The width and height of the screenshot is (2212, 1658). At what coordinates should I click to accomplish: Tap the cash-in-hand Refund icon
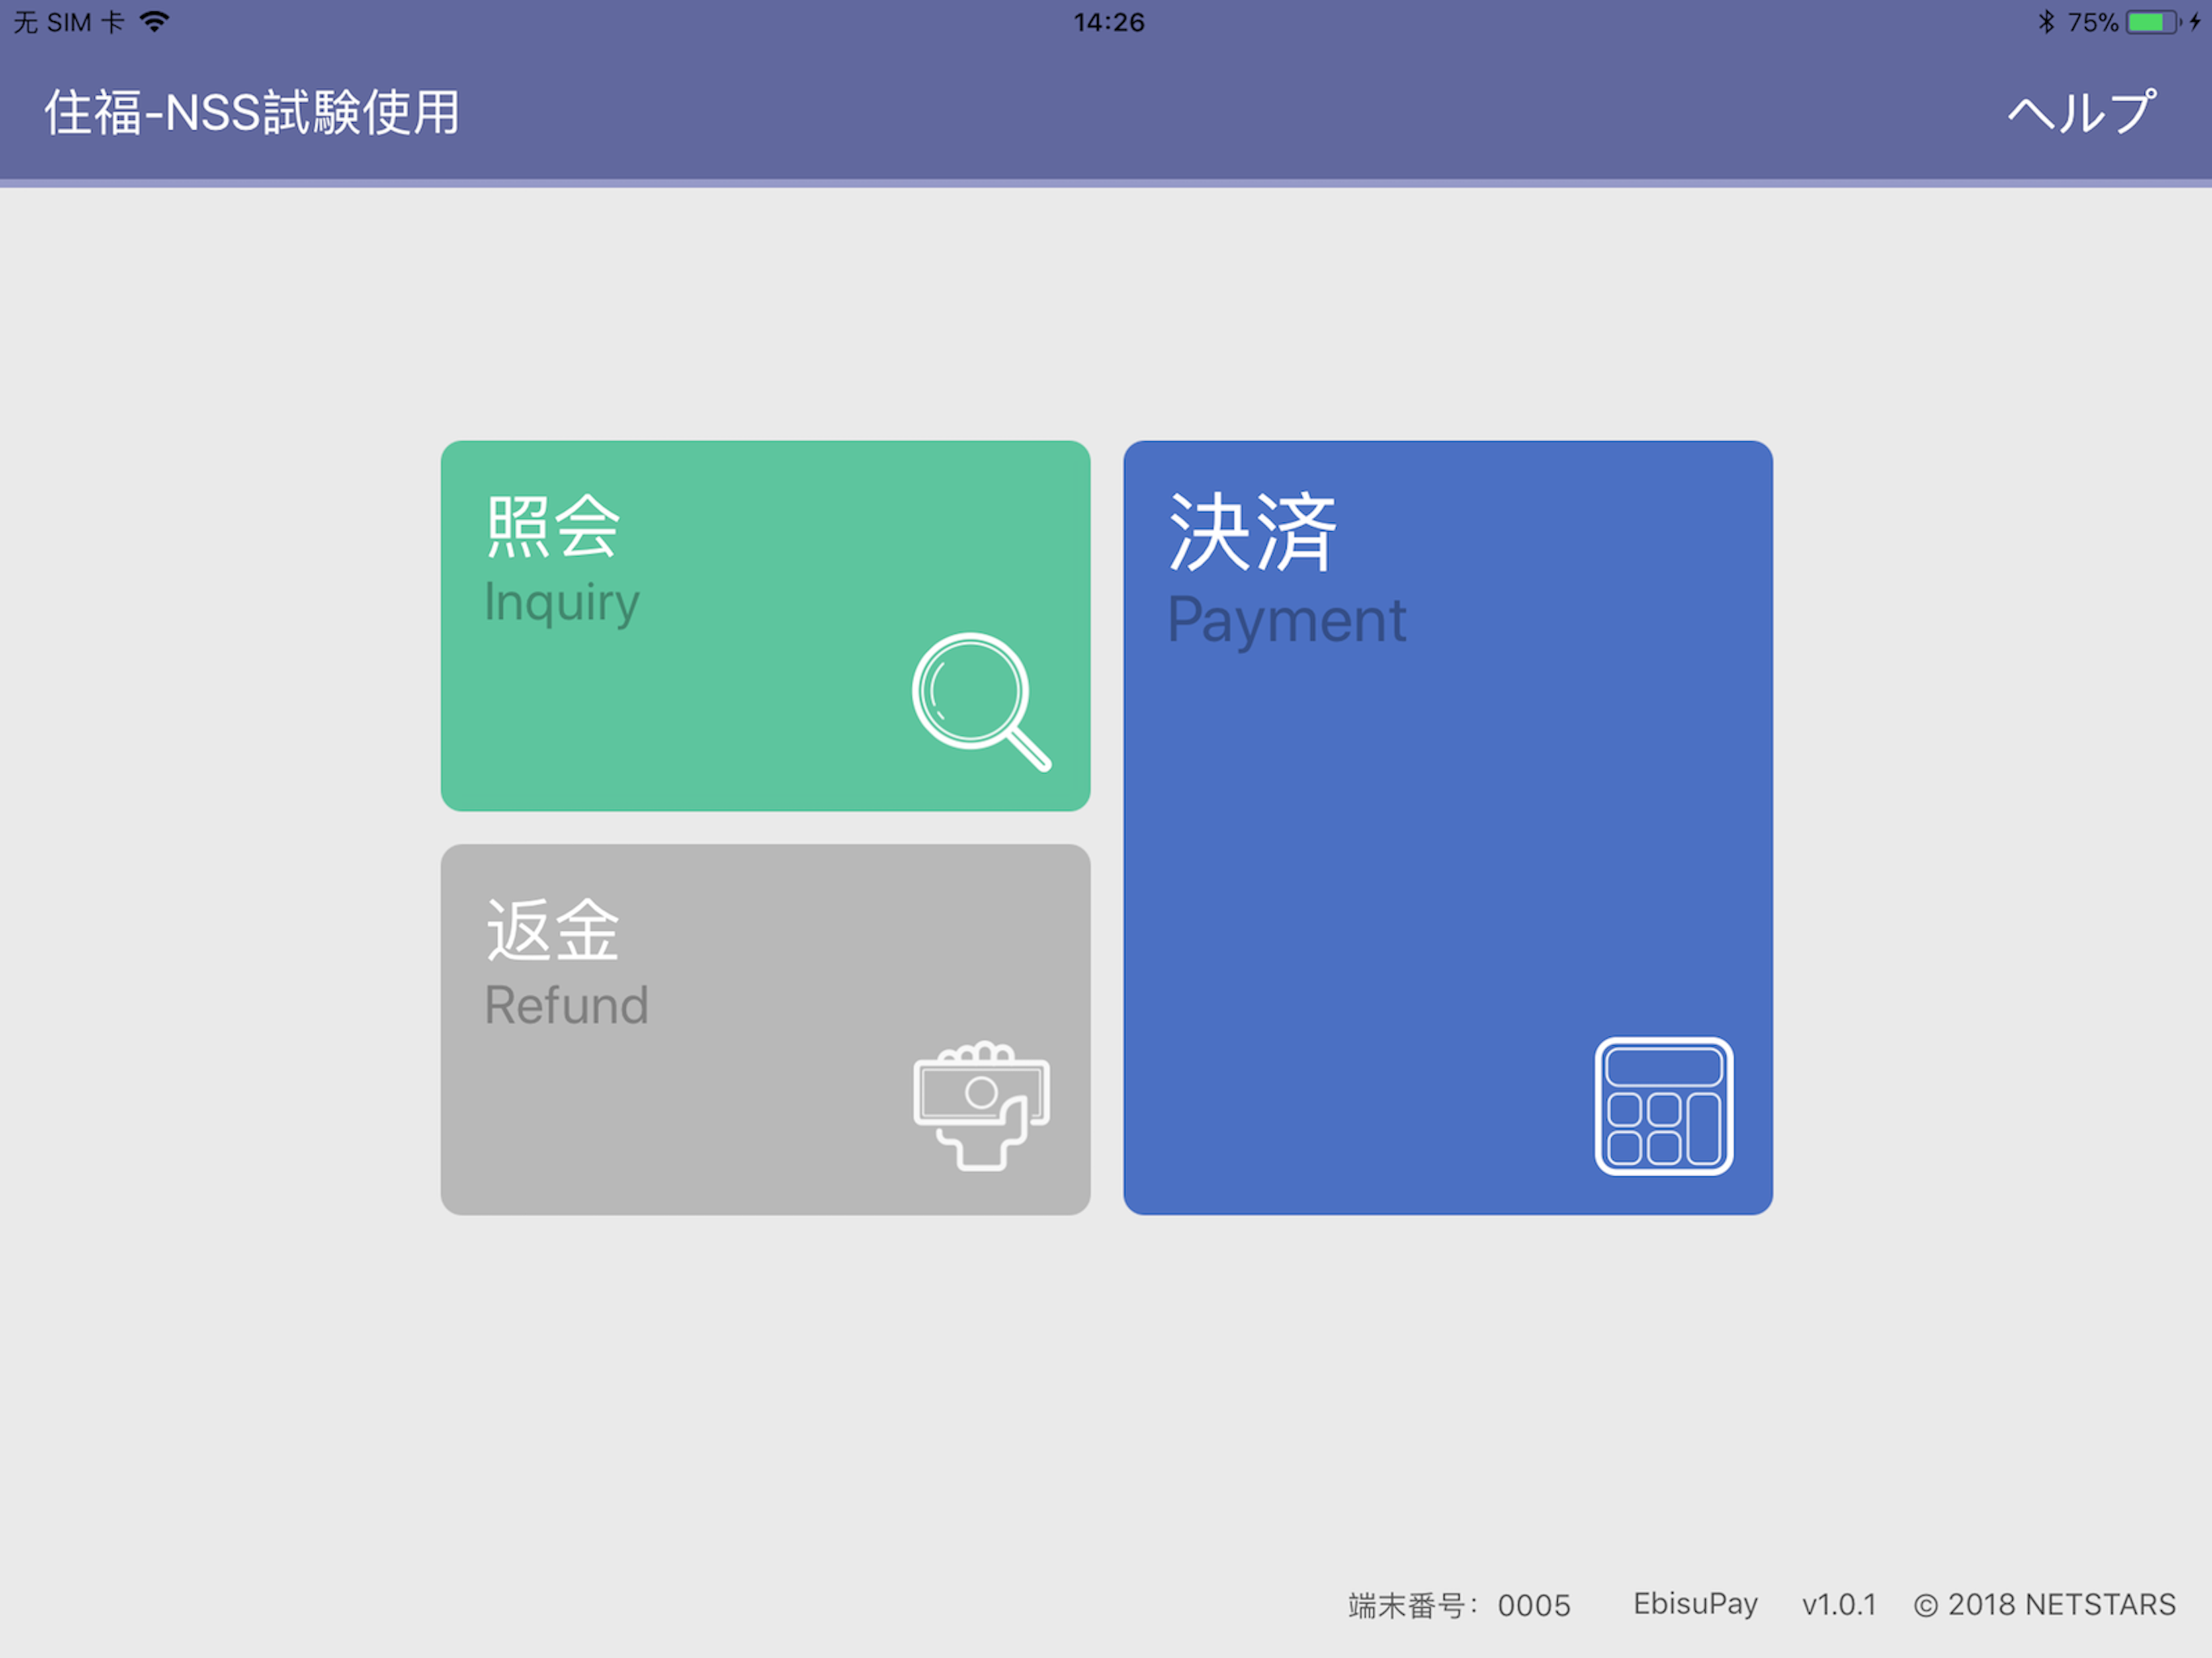coord(981,1106)
